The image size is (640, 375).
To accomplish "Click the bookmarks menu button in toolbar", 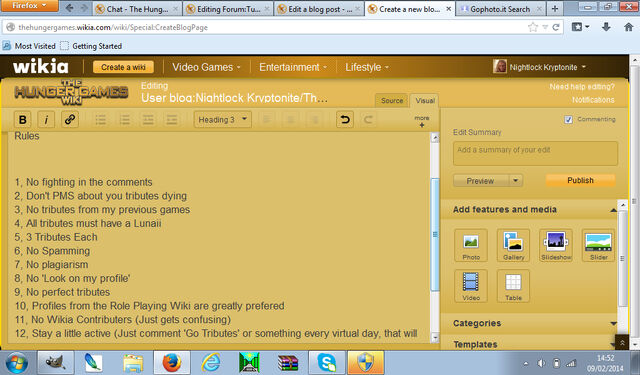I will tap(580, 27).
